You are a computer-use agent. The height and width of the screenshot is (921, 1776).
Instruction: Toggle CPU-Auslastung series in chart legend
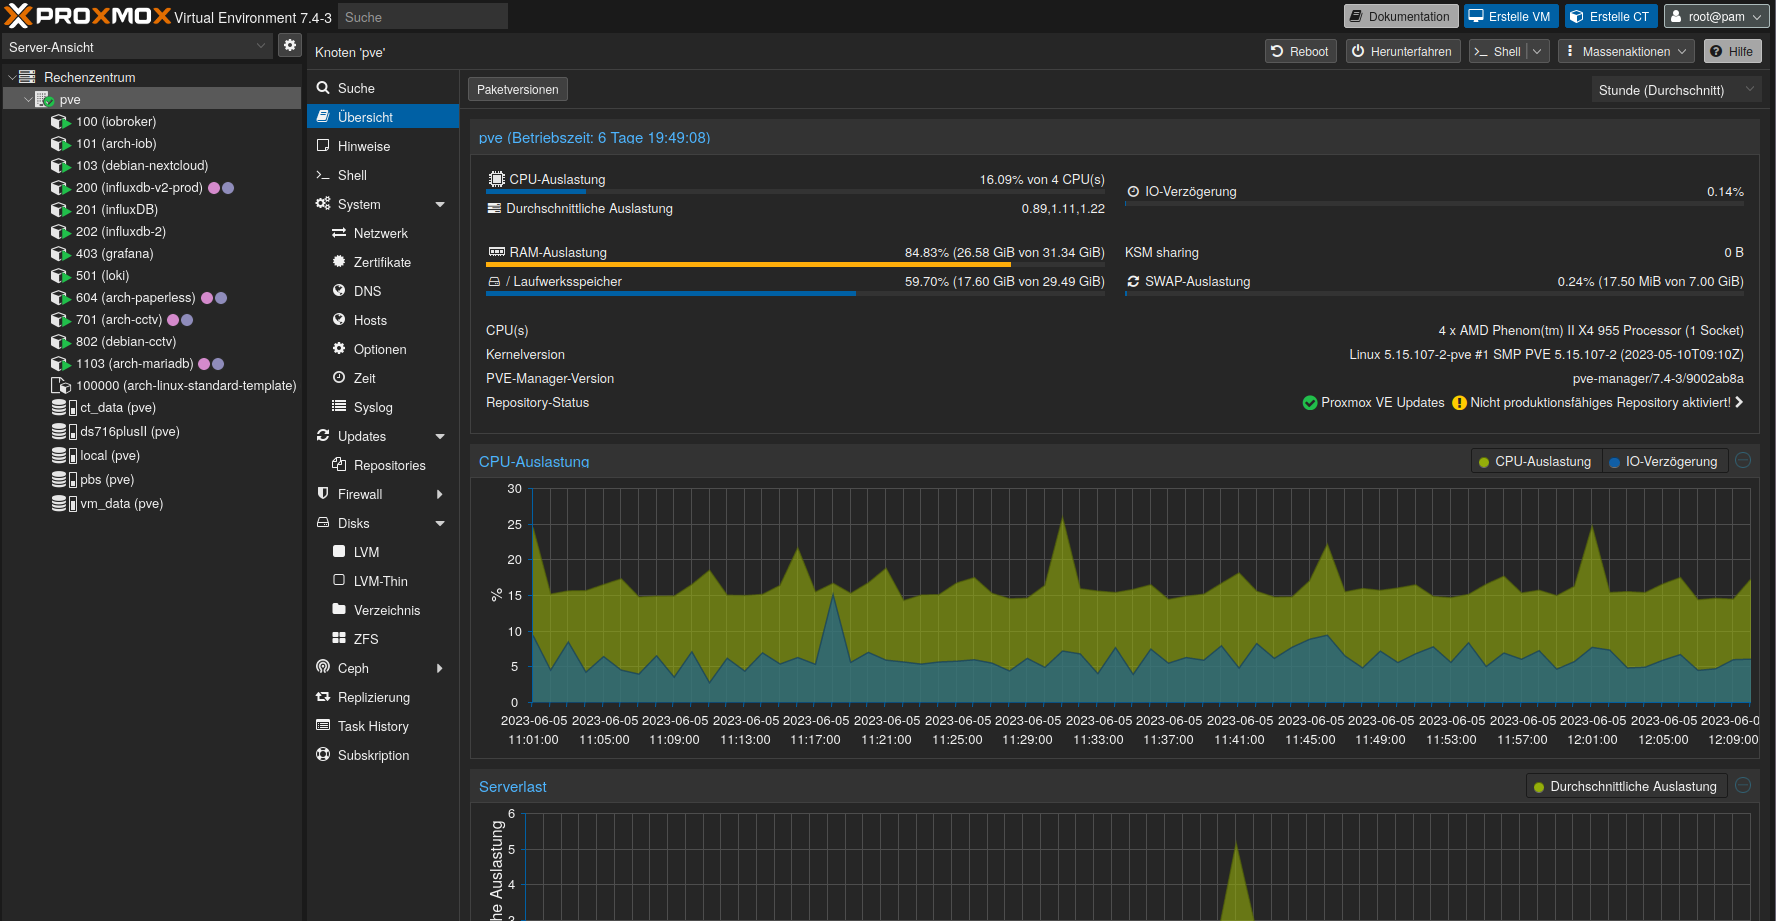[x=1536, y=462]
